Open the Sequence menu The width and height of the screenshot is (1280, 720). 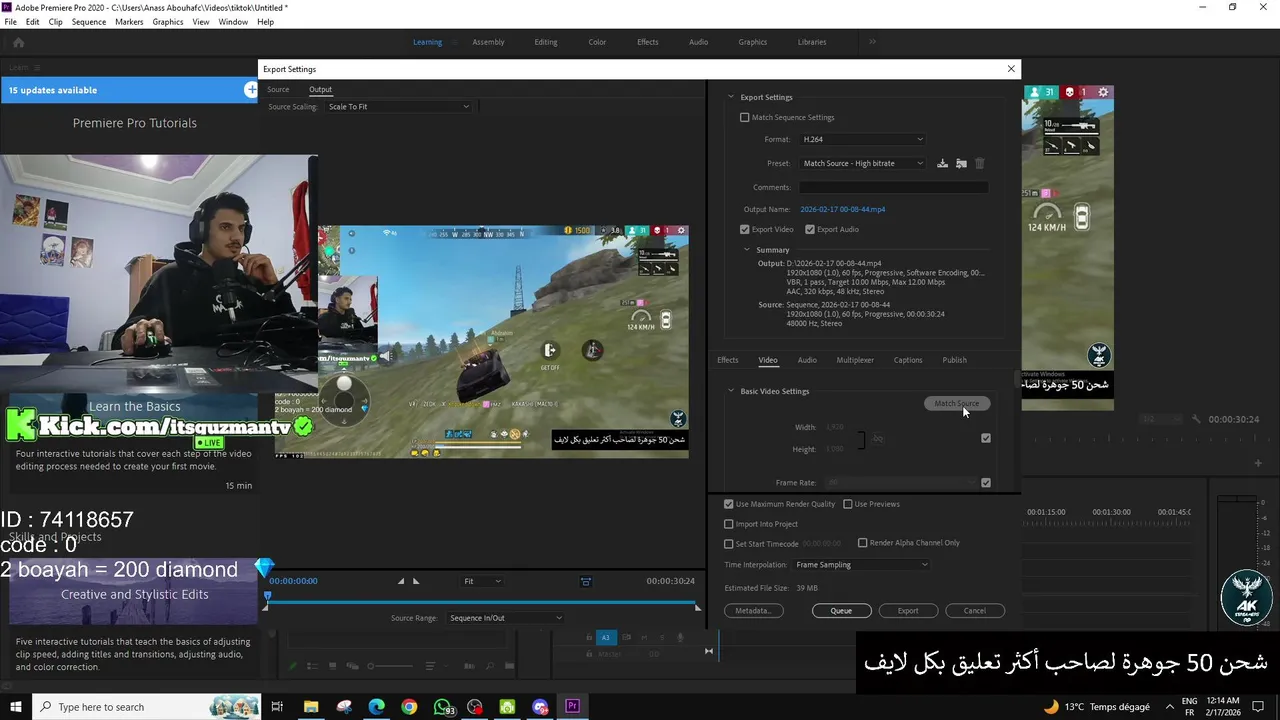89,21
